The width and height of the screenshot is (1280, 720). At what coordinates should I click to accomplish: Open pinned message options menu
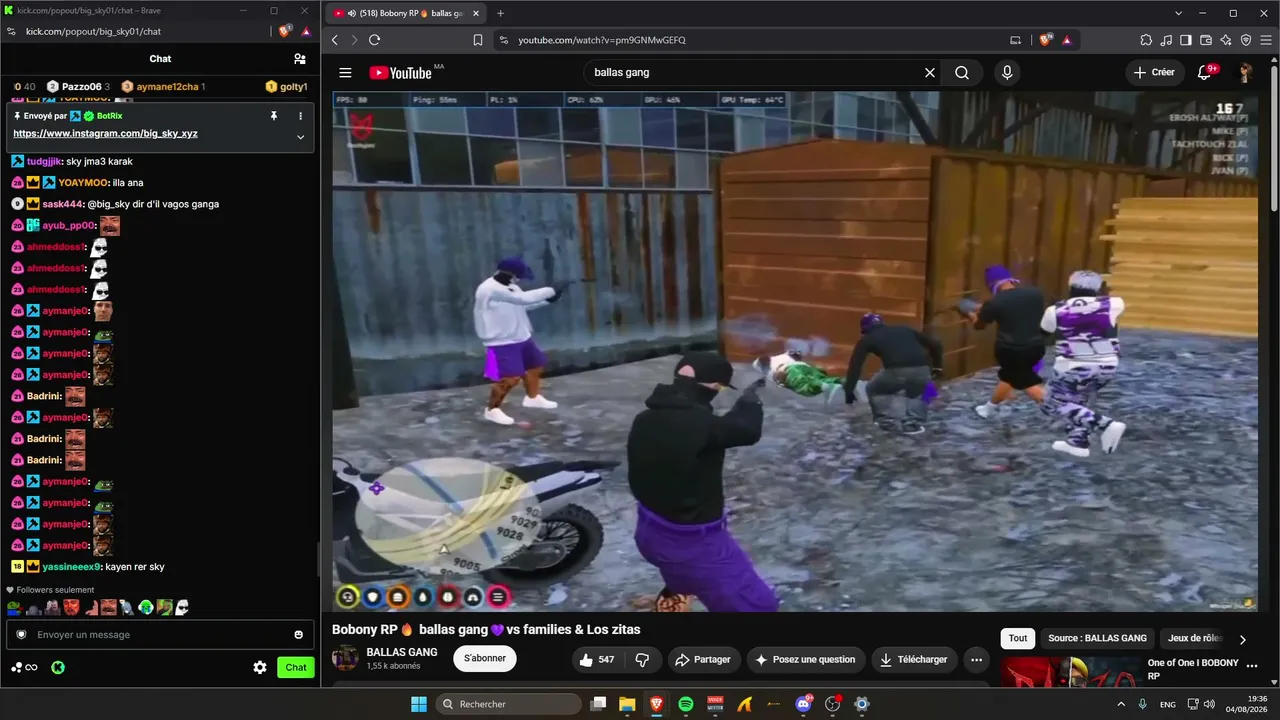coord(300,116)
